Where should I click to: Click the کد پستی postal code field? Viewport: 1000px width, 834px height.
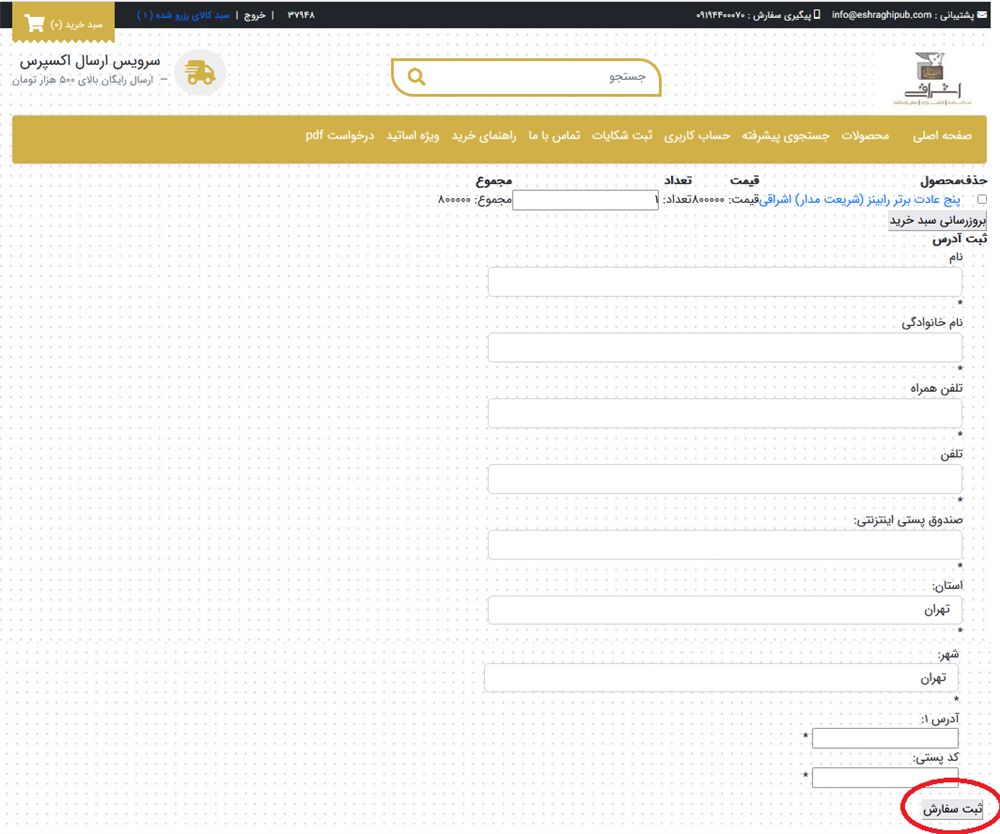pyautogui.click(x=884, y=777)
